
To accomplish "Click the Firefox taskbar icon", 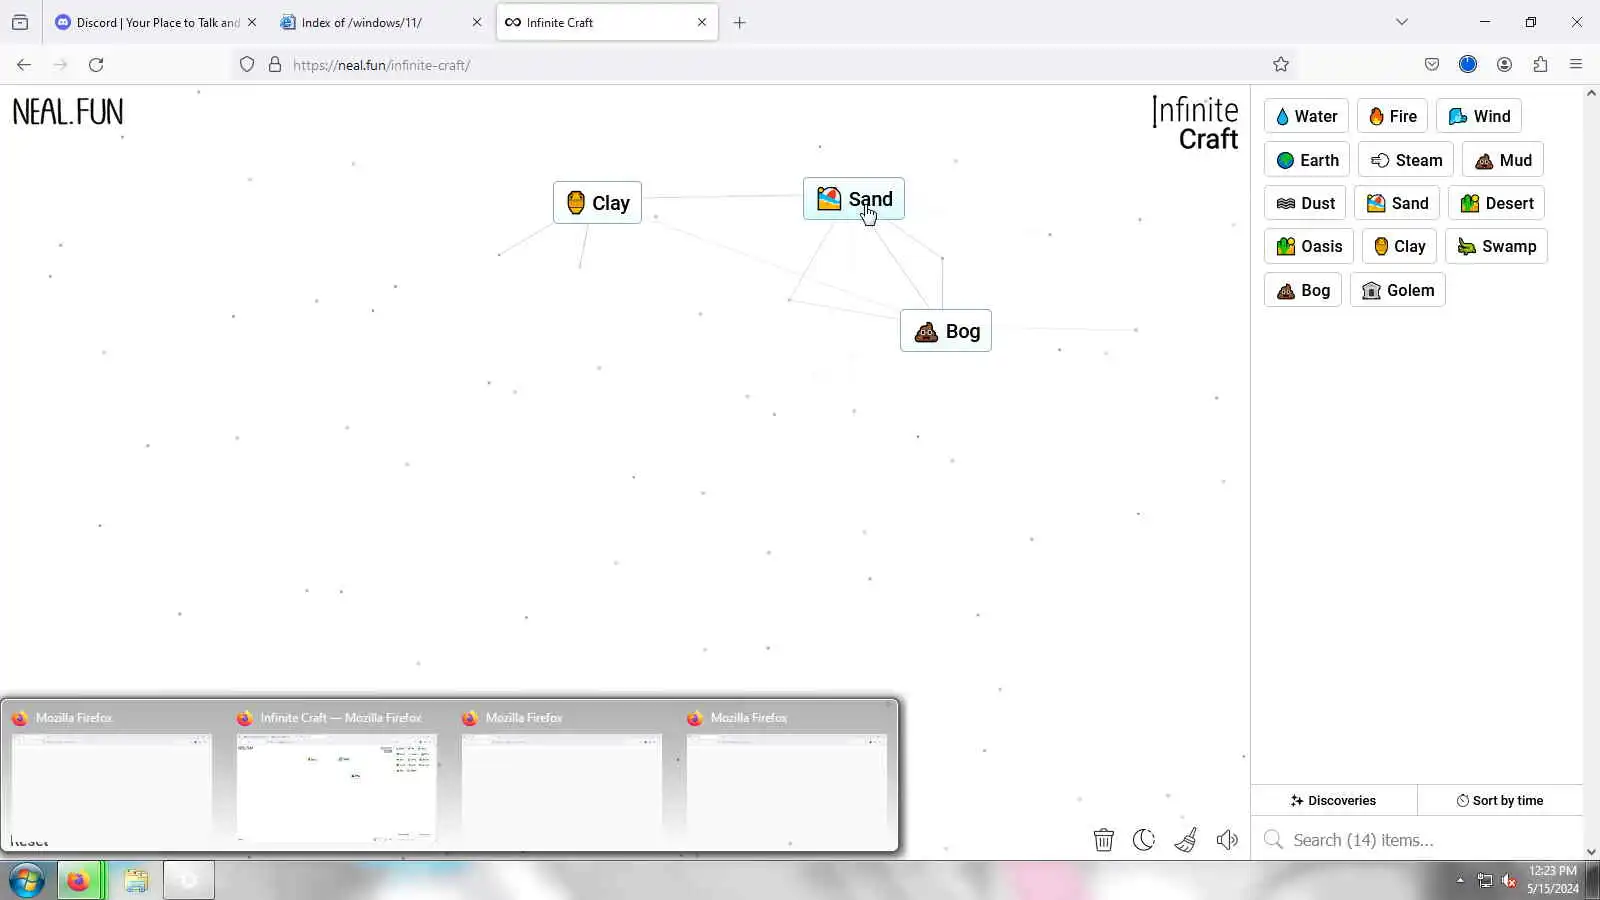I will [79, 881].
